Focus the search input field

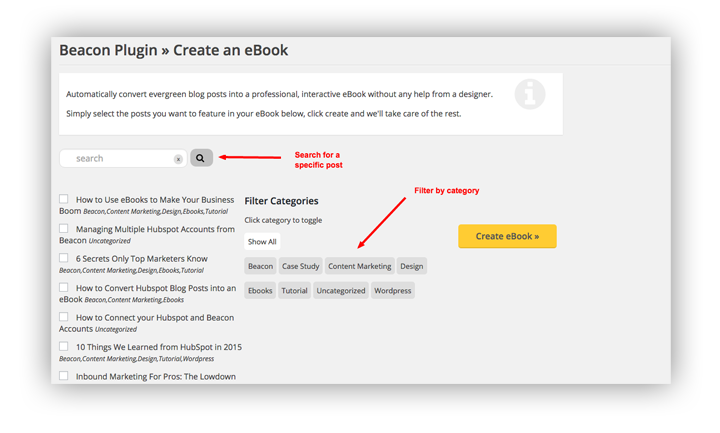123,158
